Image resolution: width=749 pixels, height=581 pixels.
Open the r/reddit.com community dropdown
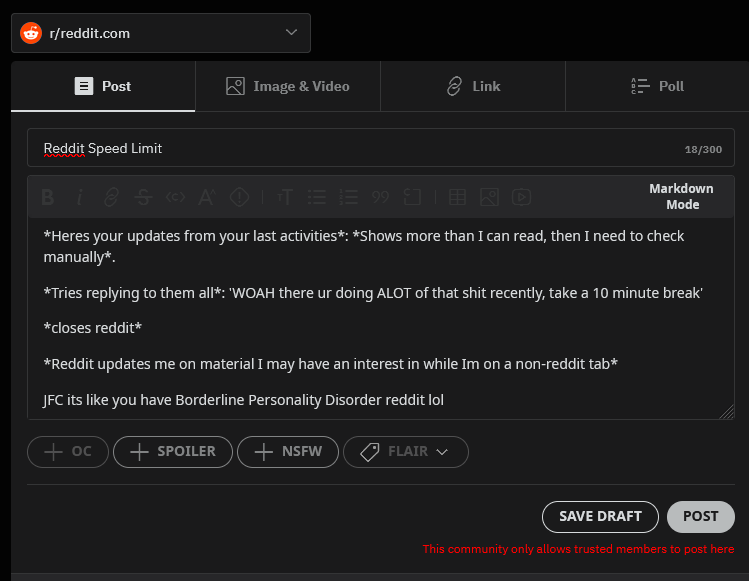pyautogui.click(x=161, y=33)
